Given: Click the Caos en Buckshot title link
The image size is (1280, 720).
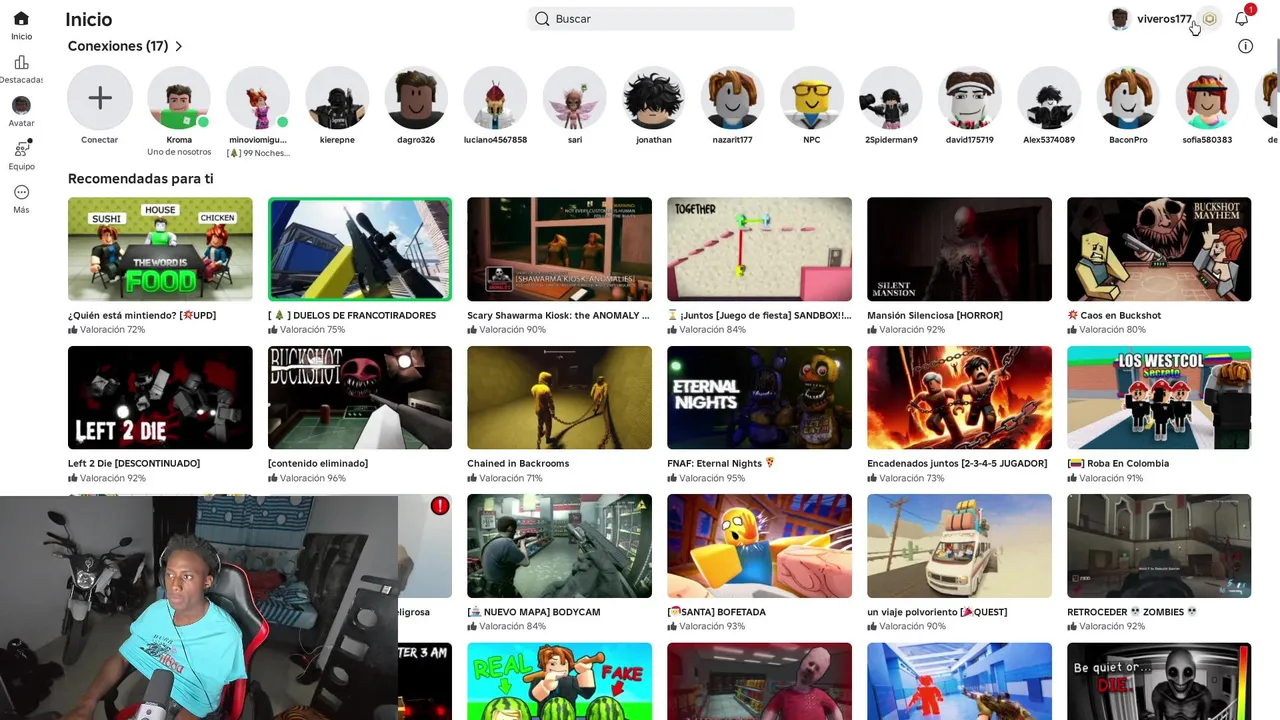Looking at the screenshot, I should [1114, 316].
